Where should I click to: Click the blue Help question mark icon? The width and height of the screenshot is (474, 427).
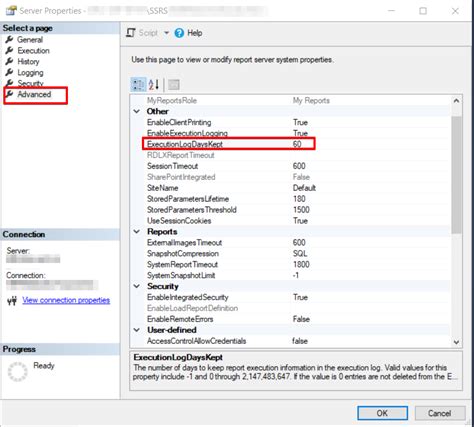pyautogui.click(x=179, y=33)
